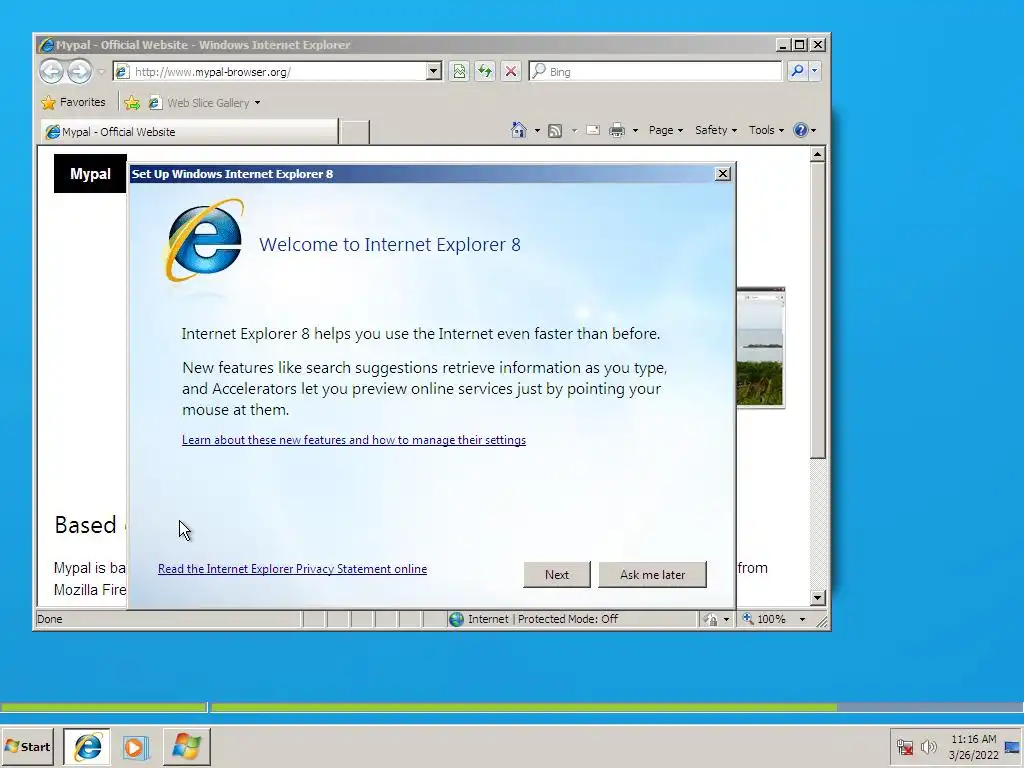Click the Home icon in command bar

(x=519, y=130)
